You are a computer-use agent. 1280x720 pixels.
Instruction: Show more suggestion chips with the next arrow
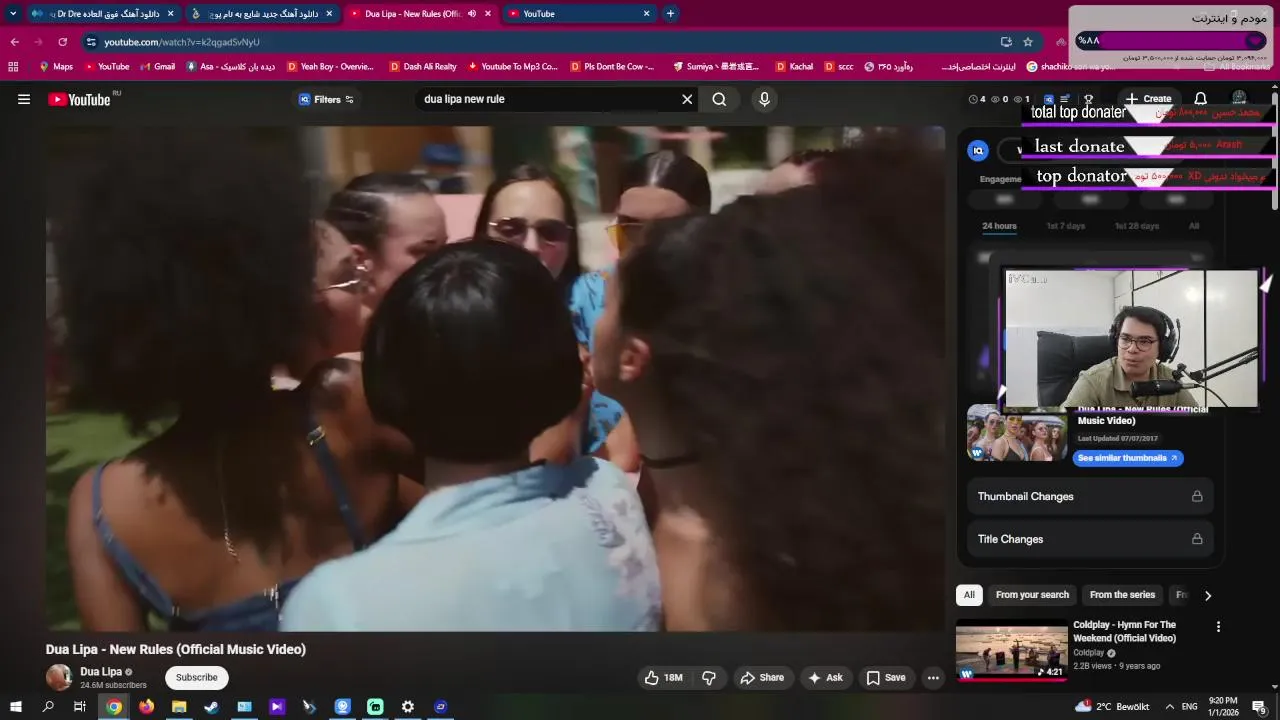tap(1207, 595)
